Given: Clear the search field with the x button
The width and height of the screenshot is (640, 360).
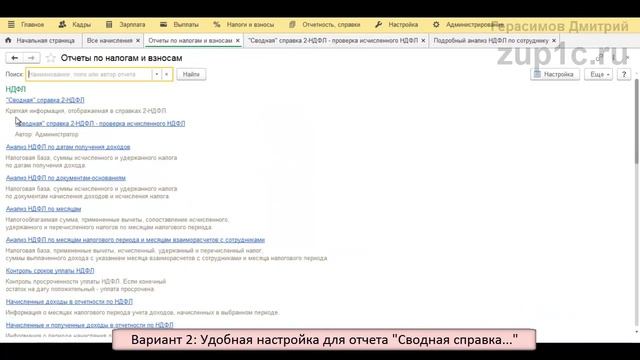Looking at the screenshot, I should tap(167, 74).
